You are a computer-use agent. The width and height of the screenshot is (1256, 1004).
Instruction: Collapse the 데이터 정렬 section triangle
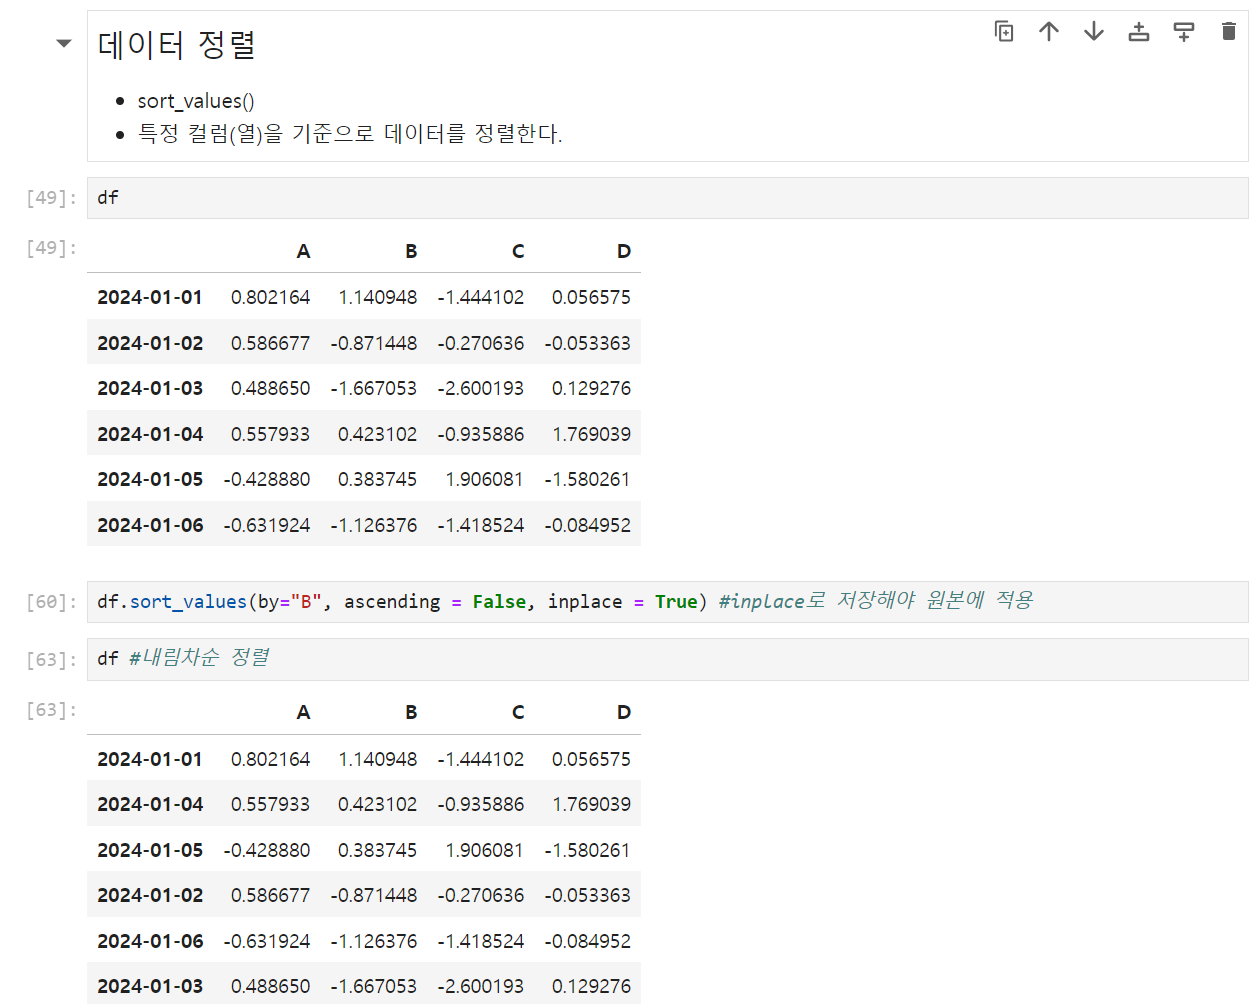[x=64, y=43]
